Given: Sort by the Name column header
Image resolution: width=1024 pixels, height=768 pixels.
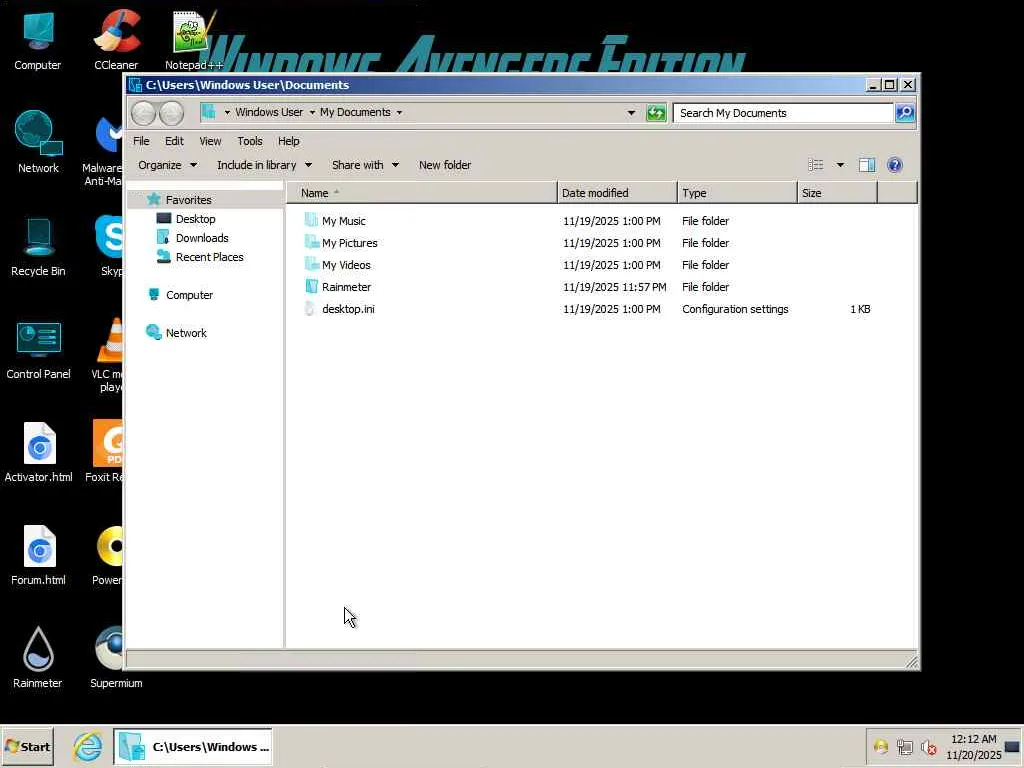Looking at the screenshot, I should [x=422, y=193].
